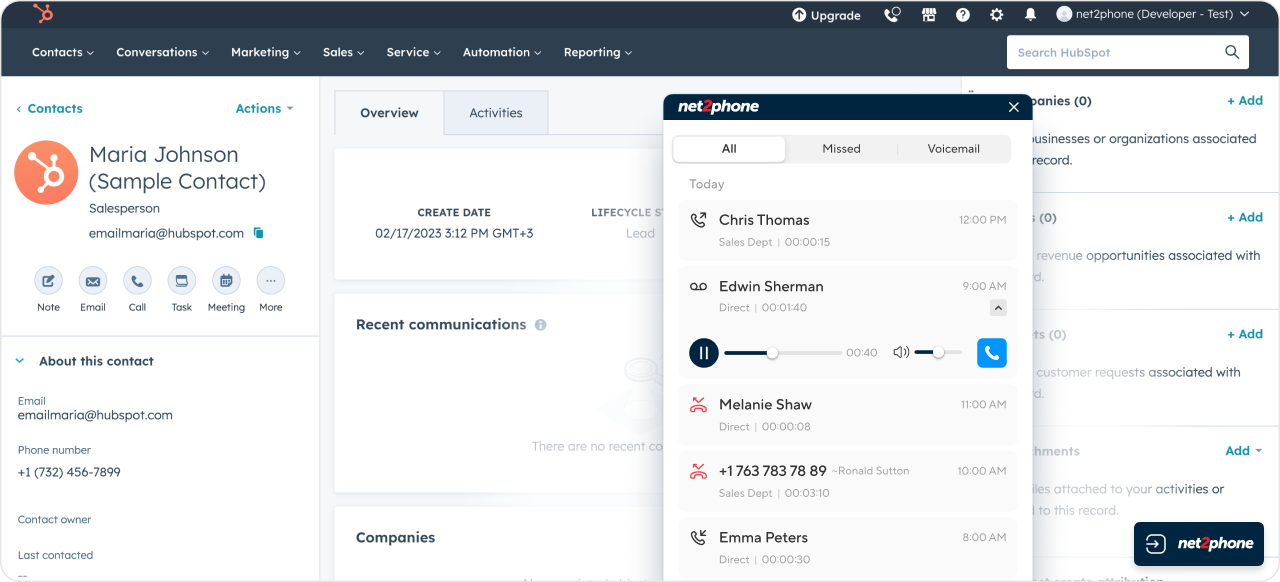This screenshot has height=582, width=1280.
Task: Open notifications bell icon
Action: coord(1030,15)
